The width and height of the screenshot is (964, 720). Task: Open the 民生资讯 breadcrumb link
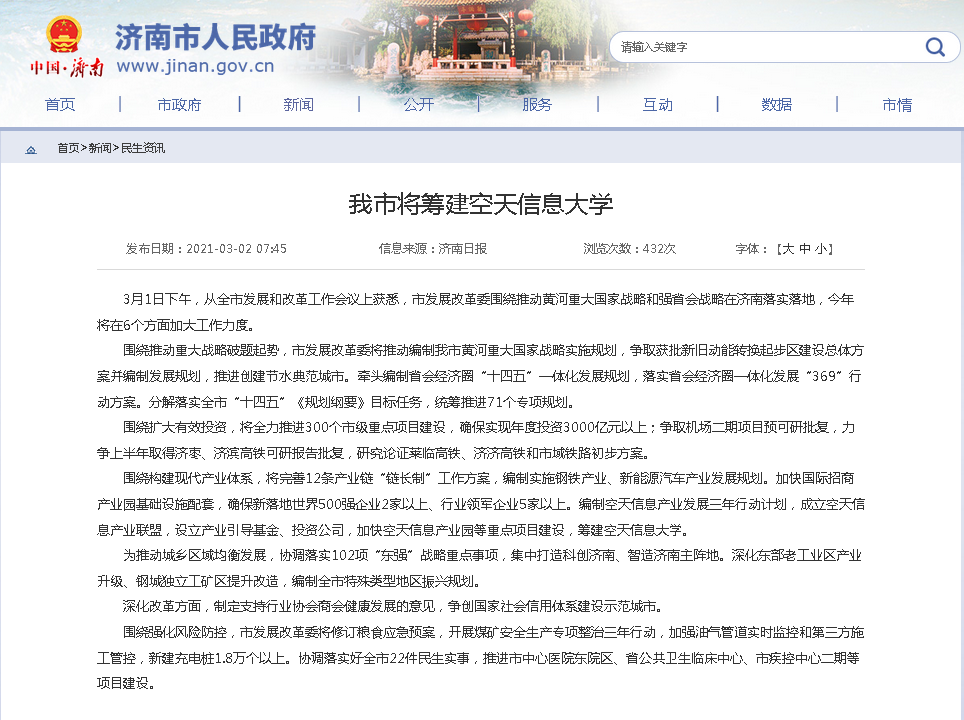[x=143, y=148]
